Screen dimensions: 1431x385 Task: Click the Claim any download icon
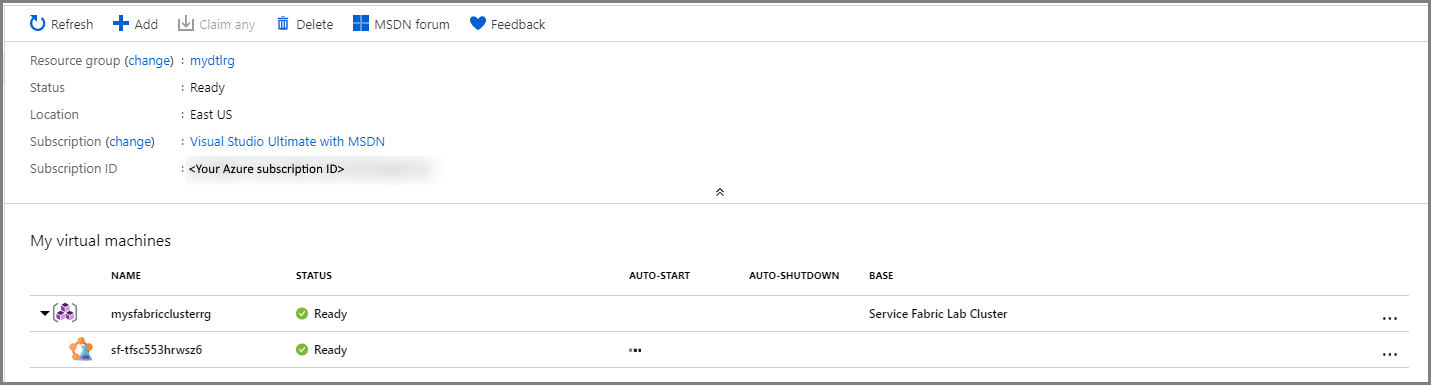coord(185,23)
